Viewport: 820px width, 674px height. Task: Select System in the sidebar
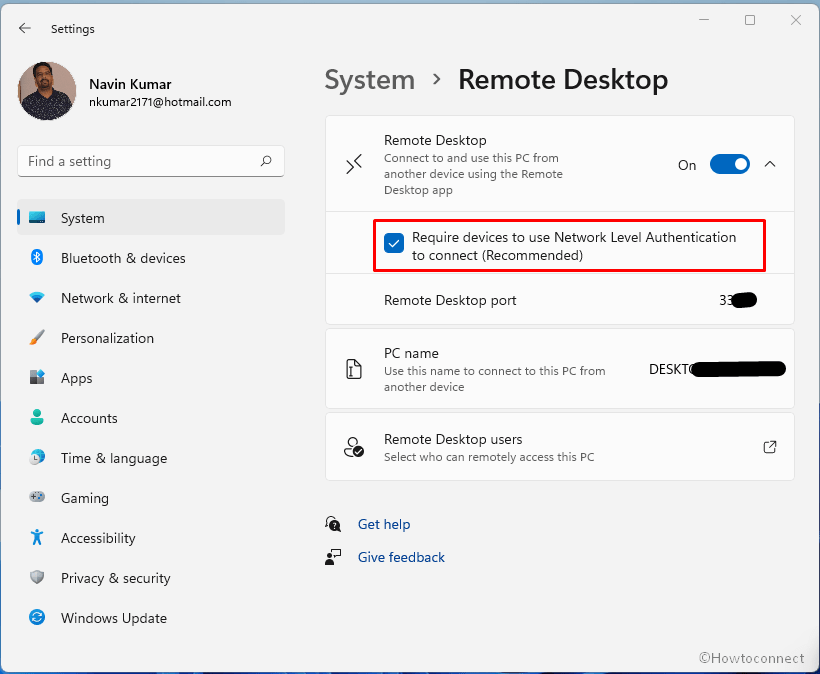(x=151, y=218)
